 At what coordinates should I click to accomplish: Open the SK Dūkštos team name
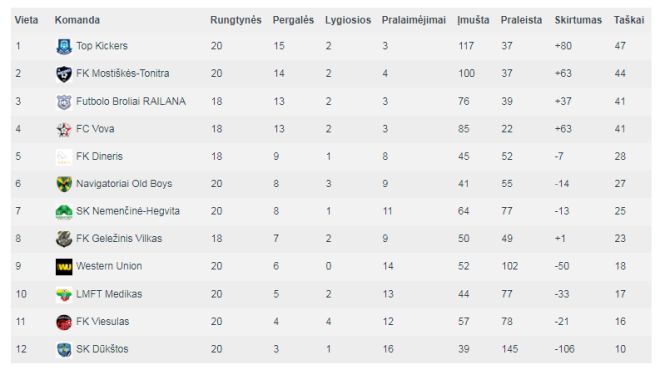coord(102,349)
